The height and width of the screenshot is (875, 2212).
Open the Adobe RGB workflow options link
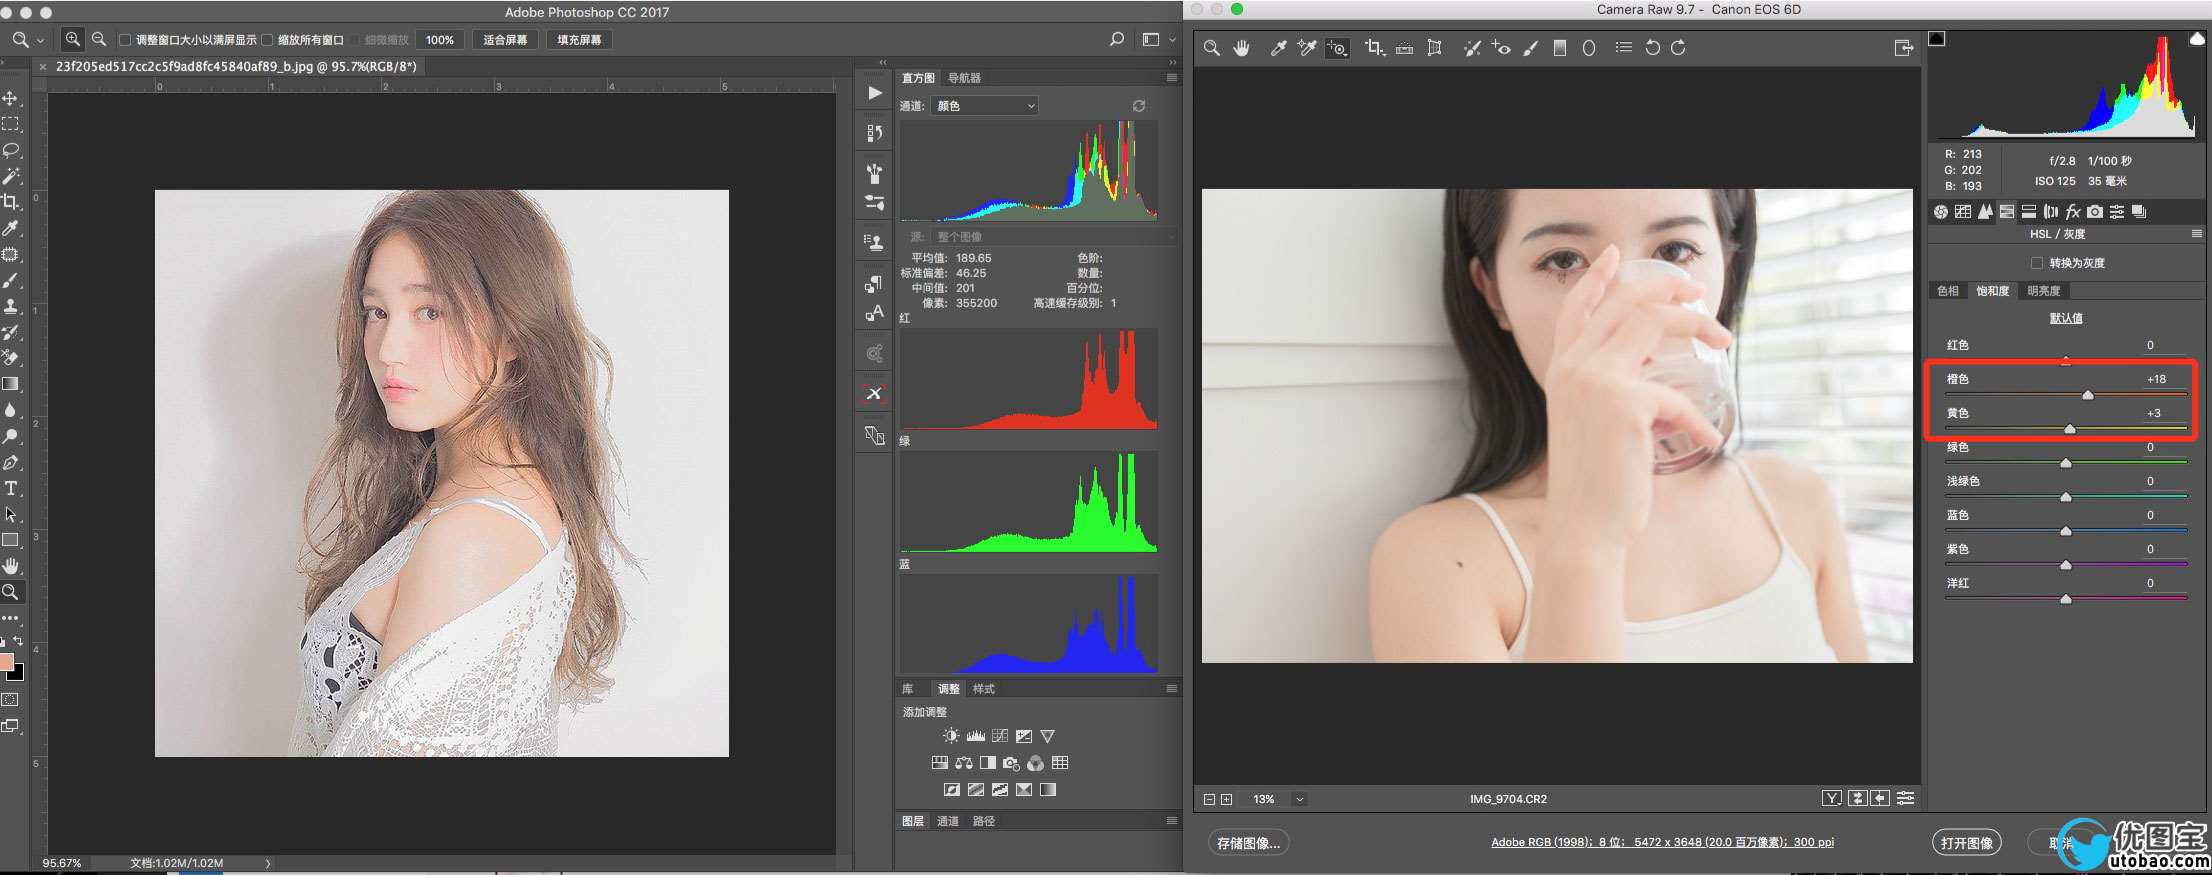1662,842
